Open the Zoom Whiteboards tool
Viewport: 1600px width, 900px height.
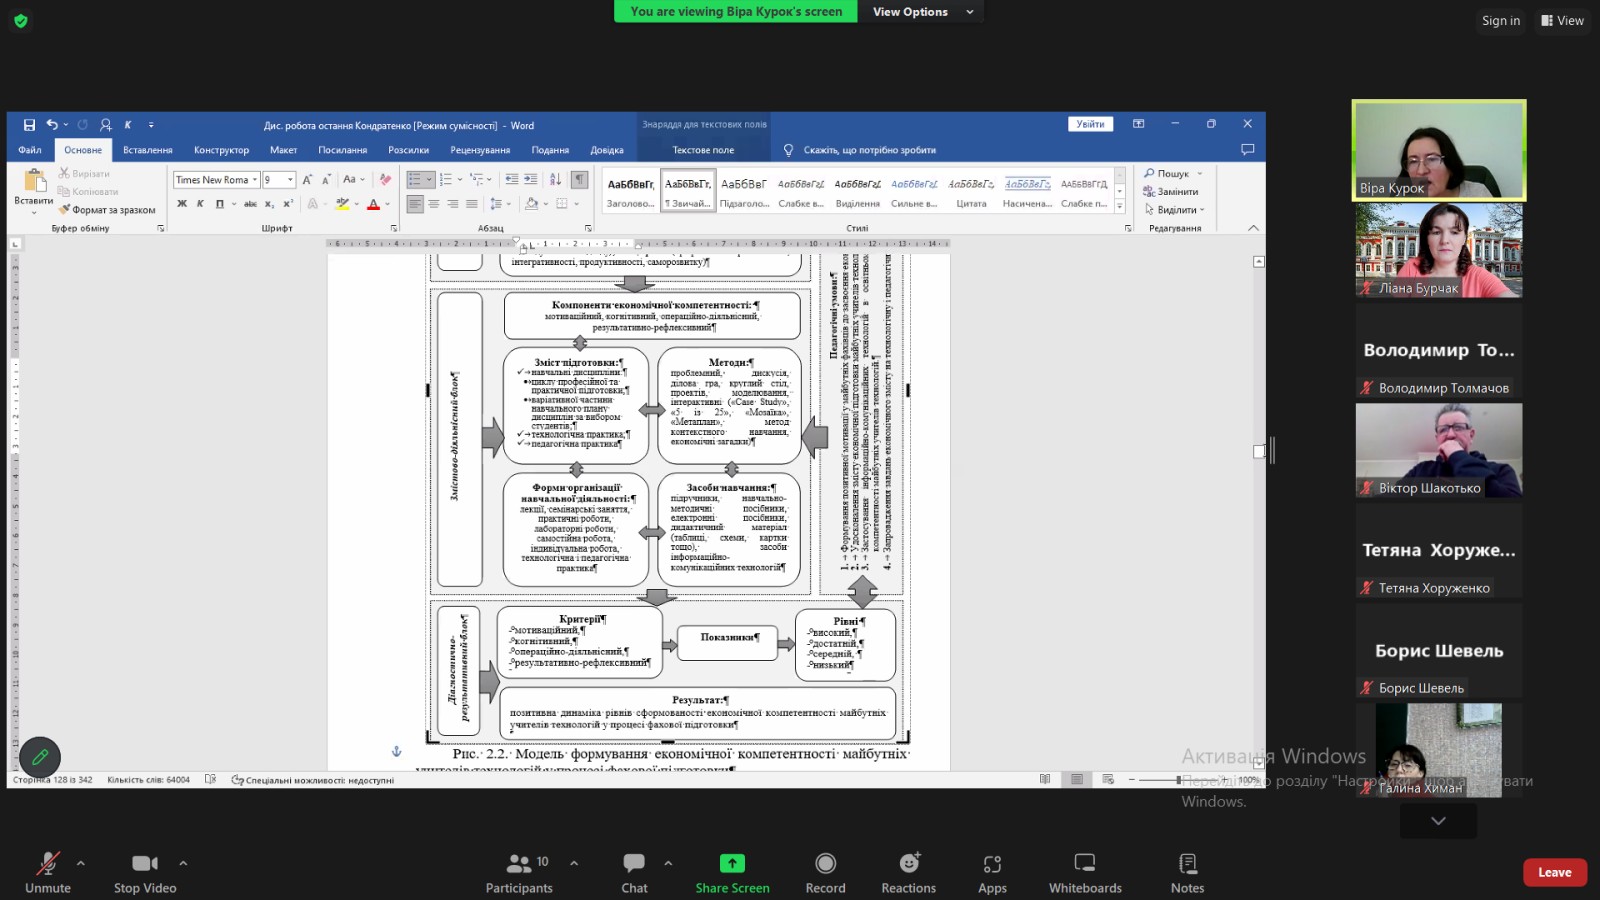[x=1084, y=864]
